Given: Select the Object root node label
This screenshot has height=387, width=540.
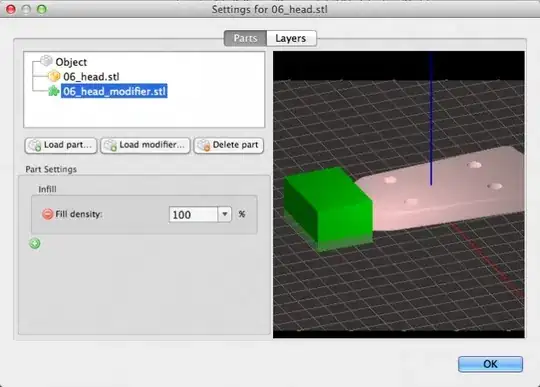Looking at the screenshot, I should coord(71,62).
